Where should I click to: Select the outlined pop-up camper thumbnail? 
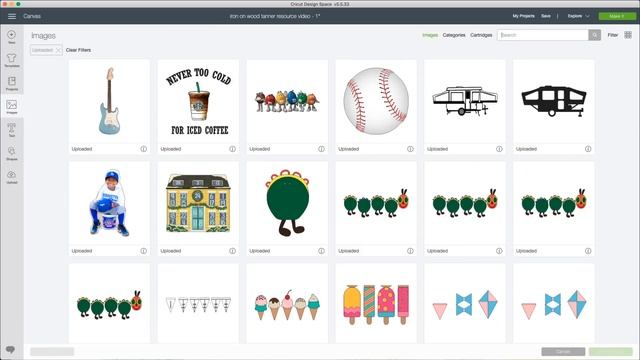(465, 101)
